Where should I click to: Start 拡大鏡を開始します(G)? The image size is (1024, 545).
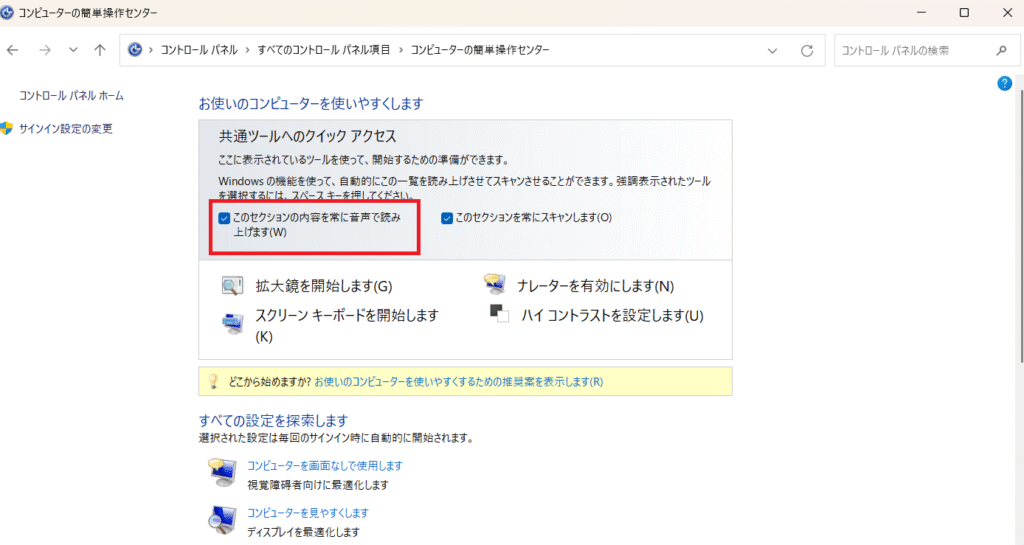(x=324, y=286)
